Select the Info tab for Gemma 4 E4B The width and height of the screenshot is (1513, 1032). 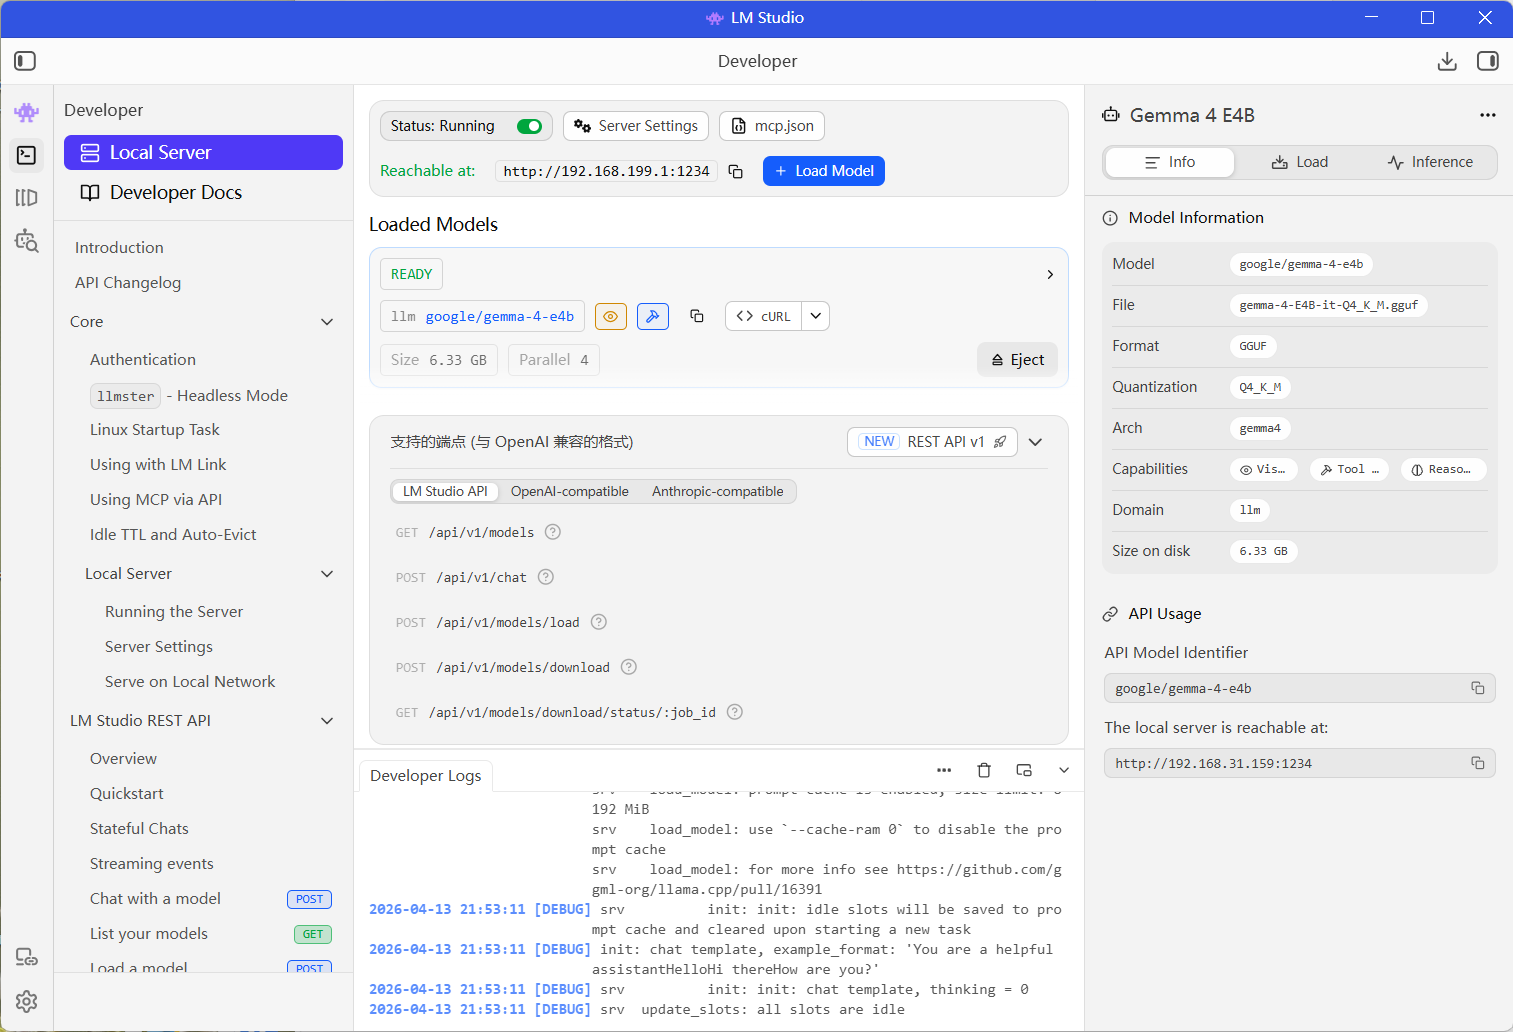[x=1170, y=162]
